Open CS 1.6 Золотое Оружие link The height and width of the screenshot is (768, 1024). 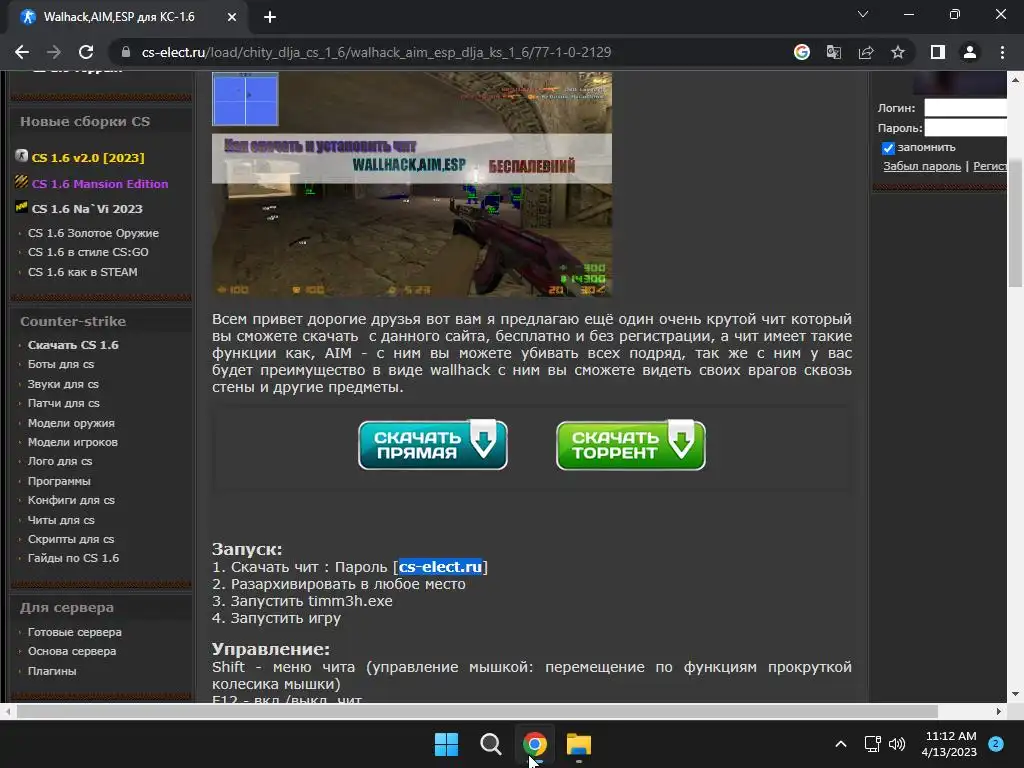(x=93, y=233)
